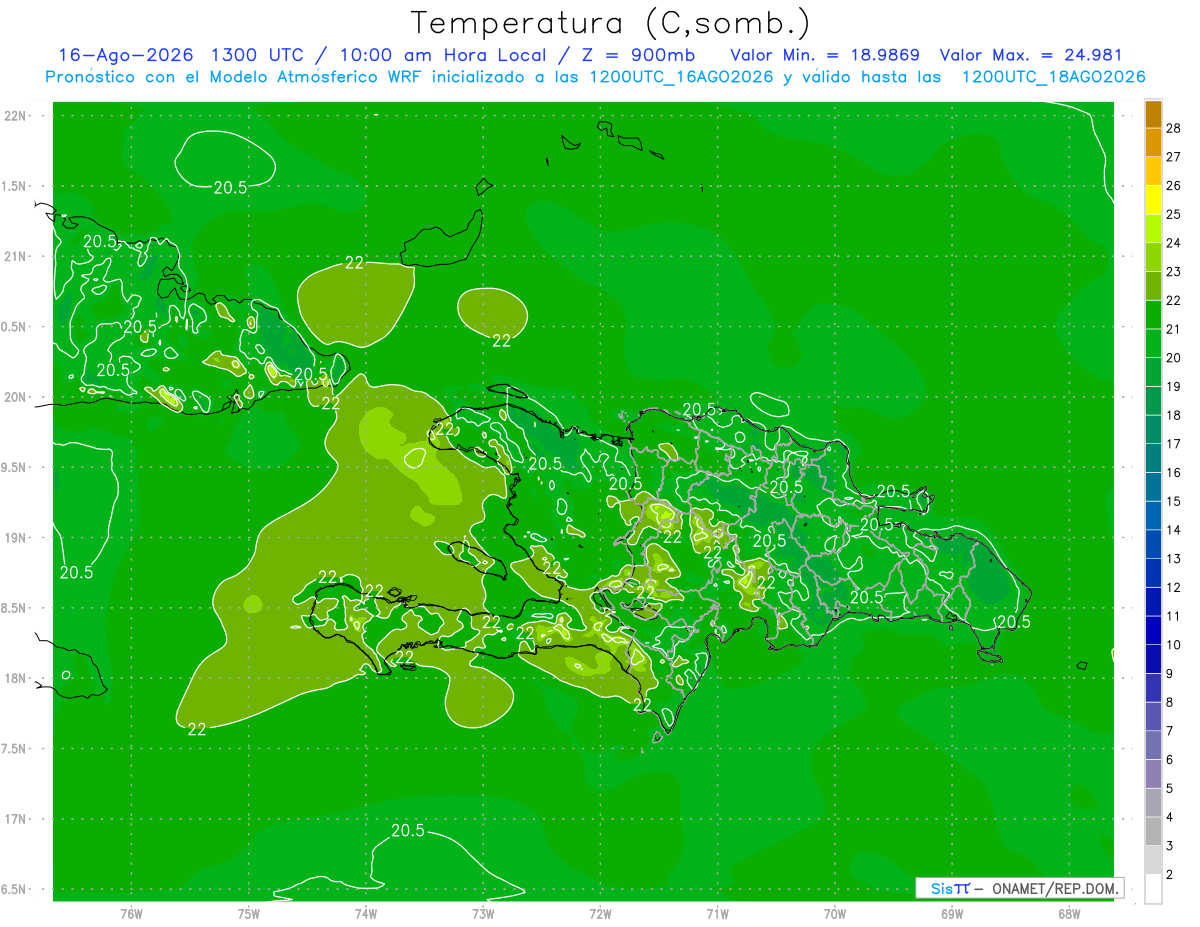
Task: Click the '69W' longitude axis label
Action: pos(952,913)
